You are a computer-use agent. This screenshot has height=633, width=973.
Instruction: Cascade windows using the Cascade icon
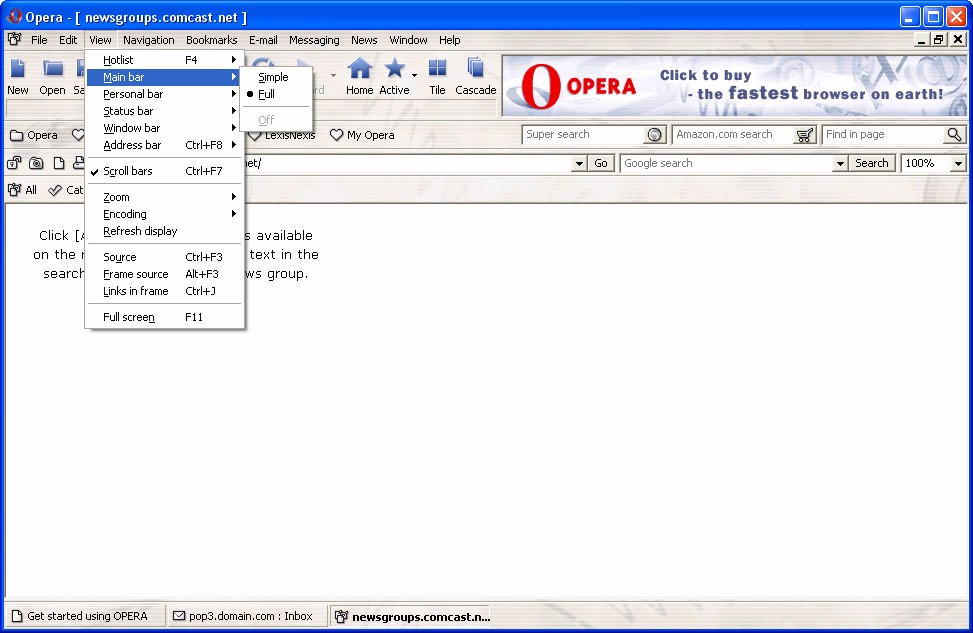(476, 69)
